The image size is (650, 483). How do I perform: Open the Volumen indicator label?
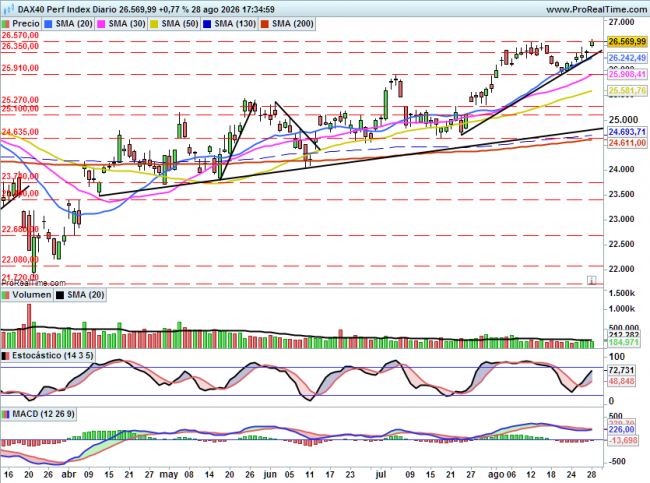pyautogui.click(x=27, y=295)
